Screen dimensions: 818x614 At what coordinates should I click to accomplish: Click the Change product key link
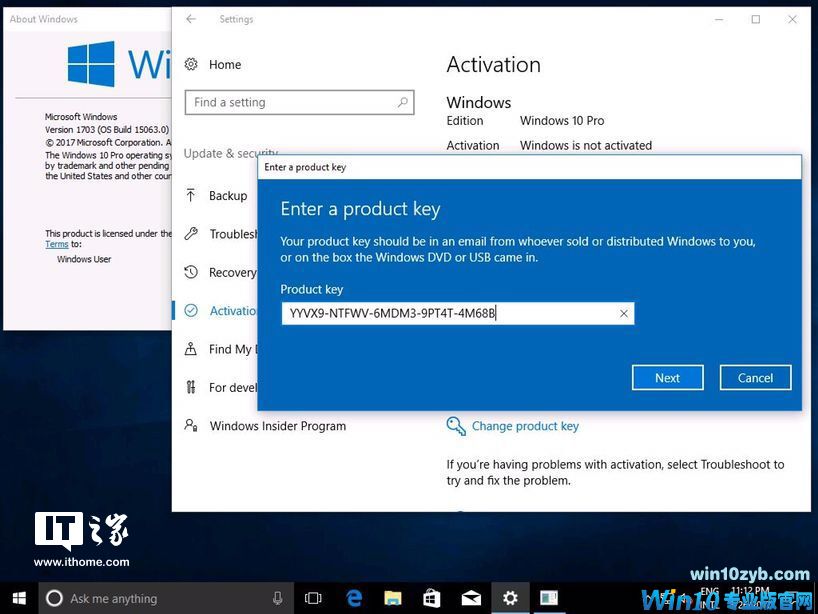(x=525, y=426)
